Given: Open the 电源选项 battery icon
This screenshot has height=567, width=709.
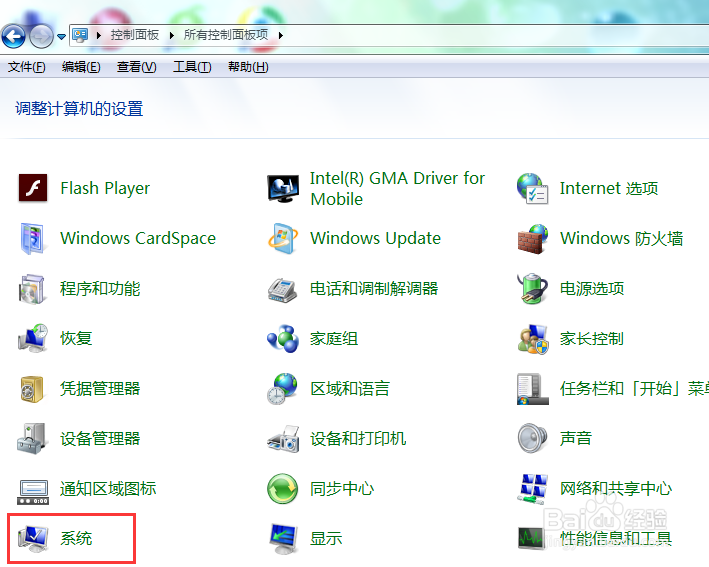Looking at the screenshot, I should tap(532, 288).
